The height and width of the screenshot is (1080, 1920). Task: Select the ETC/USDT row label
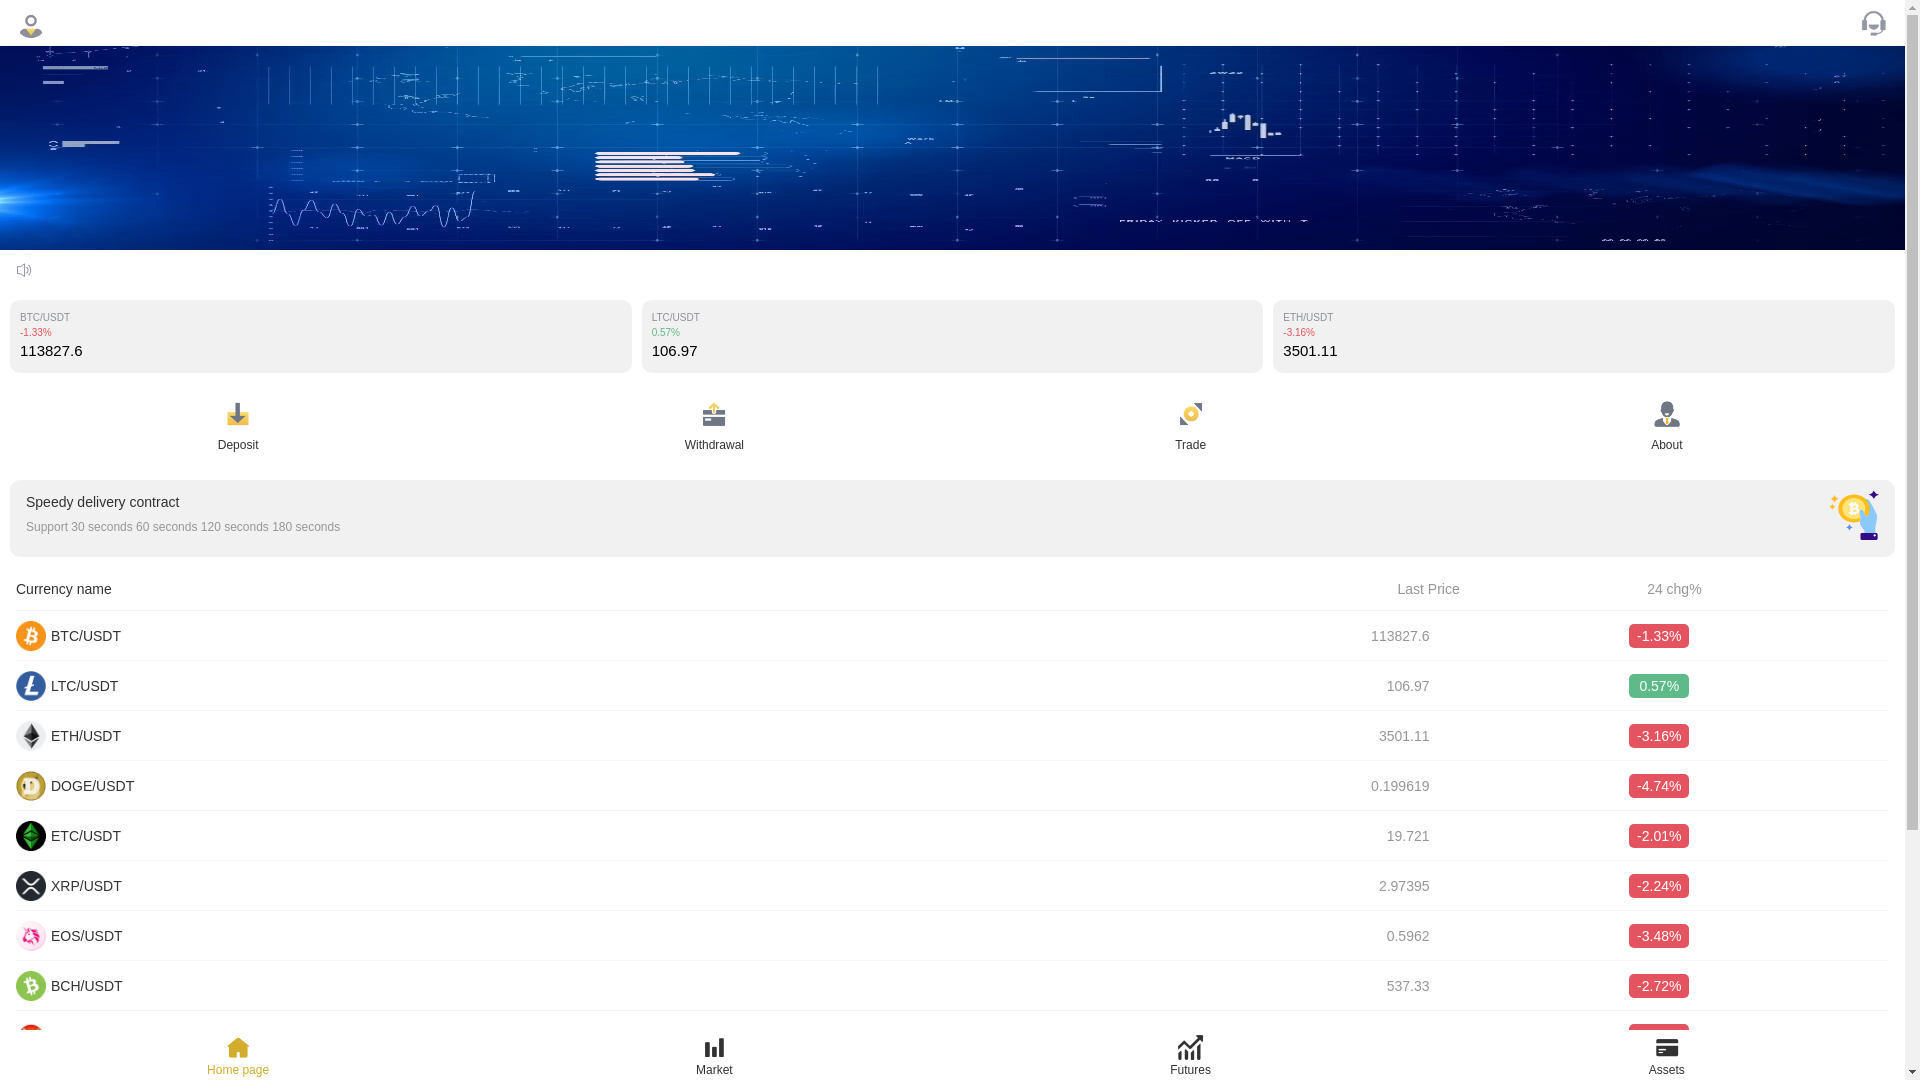click(x=86, y=836)
